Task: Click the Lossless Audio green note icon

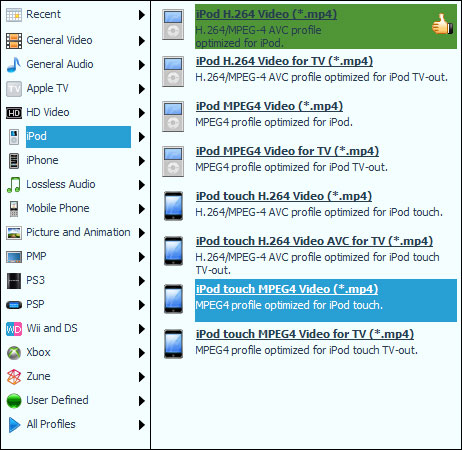Action: tap(14, 185)
